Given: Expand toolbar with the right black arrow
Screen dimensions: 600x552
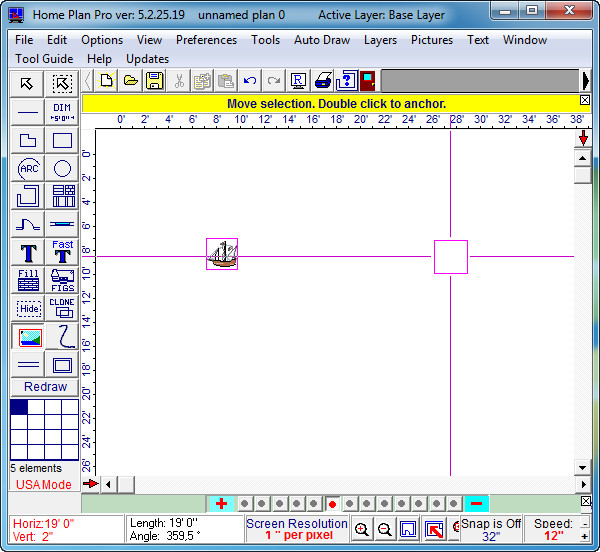Looking at the screenshot, I should [586, 81].
